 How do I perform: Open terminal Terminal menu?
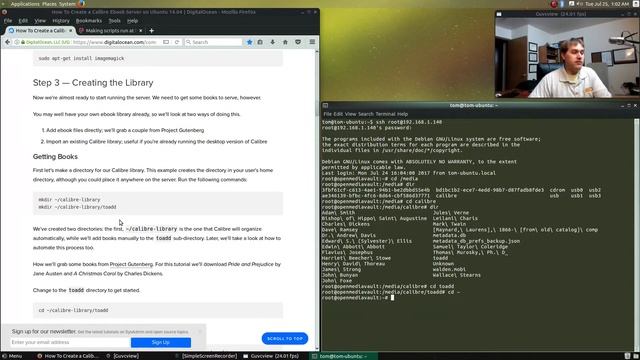coord(385,114)
